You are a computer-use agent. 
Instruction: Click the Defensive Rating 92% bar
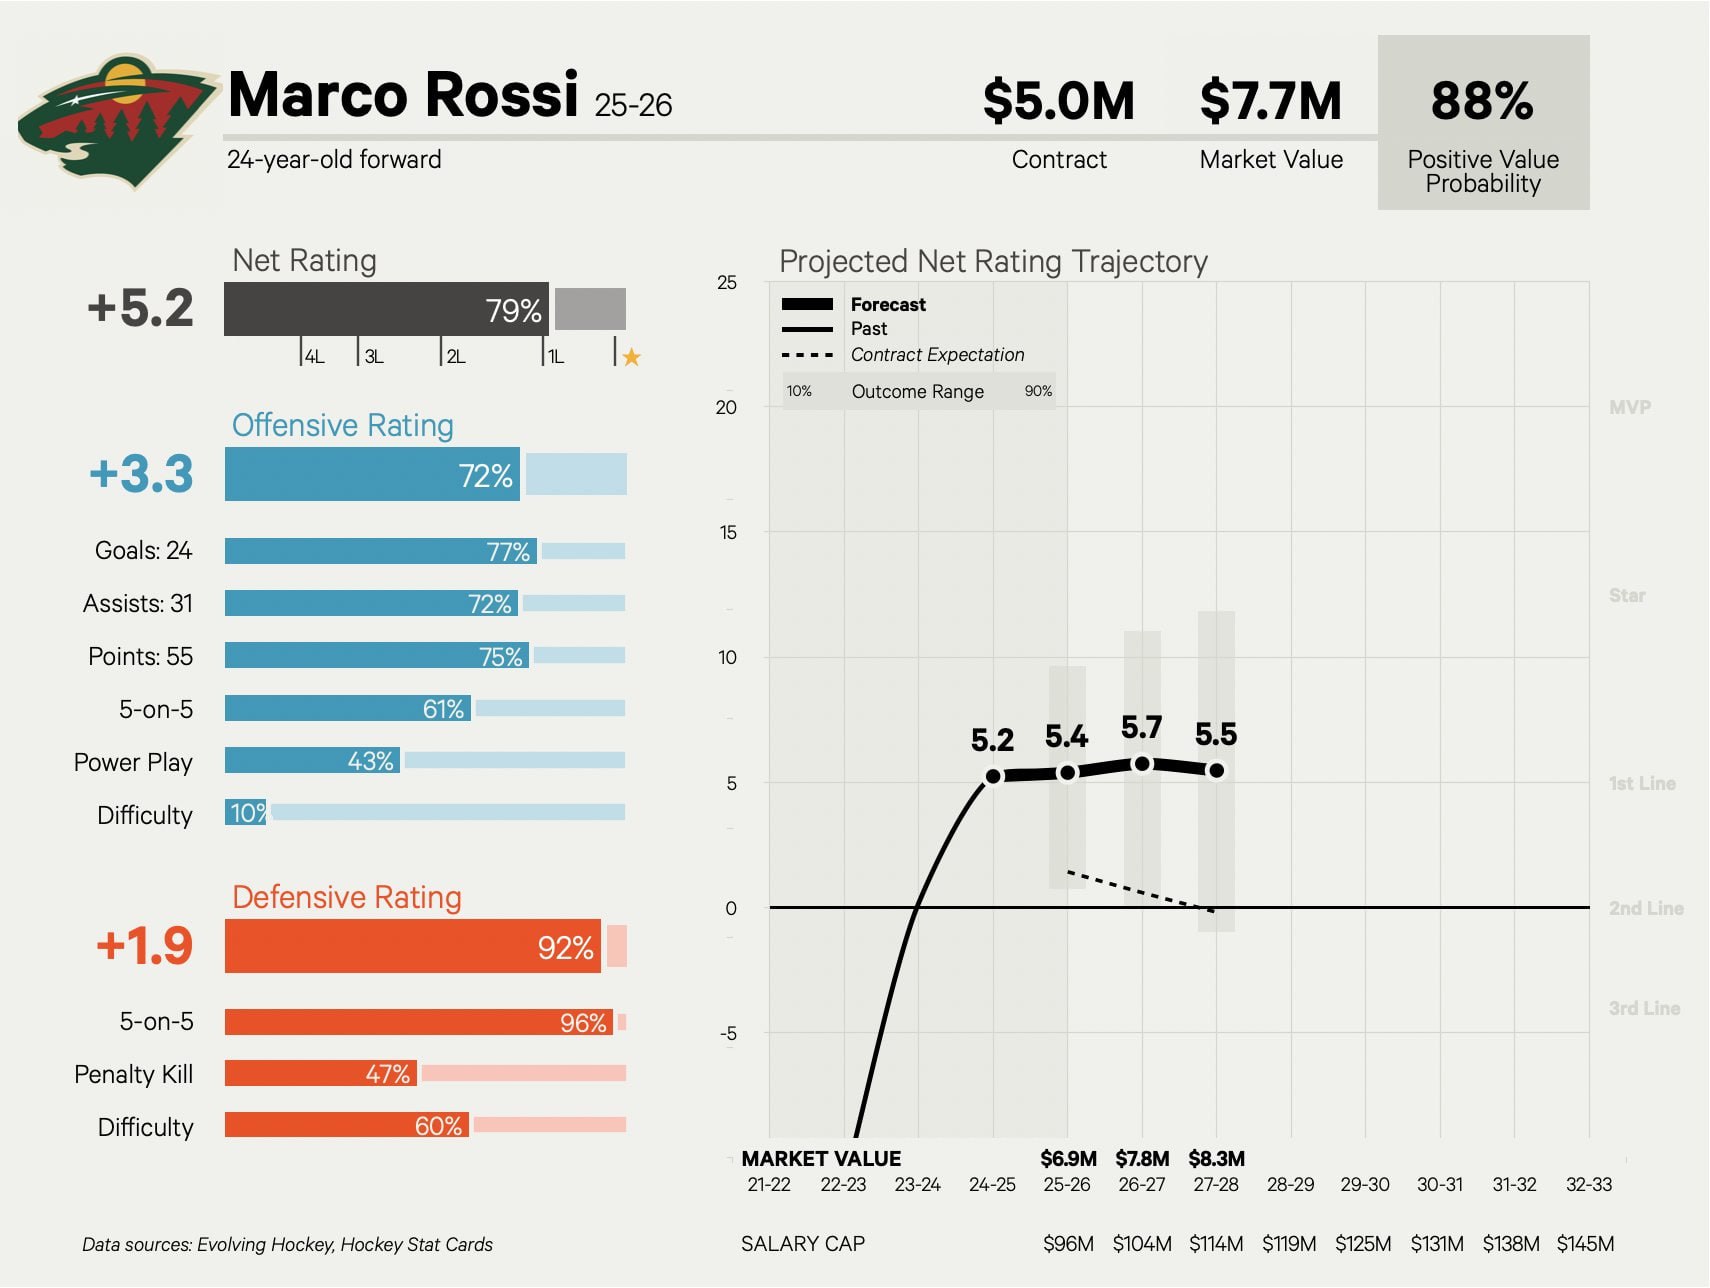click(x=413, y=946)
